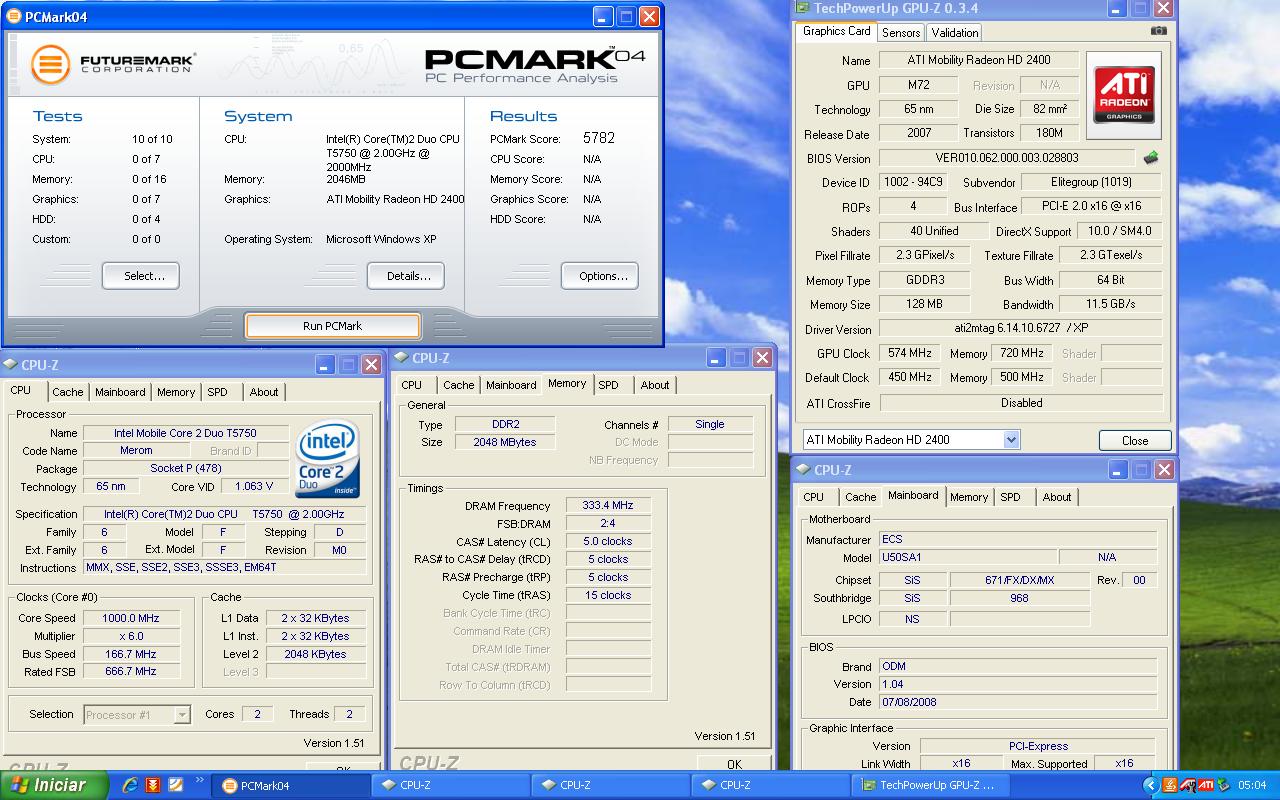The width and height of the screenshot is (1280, 800).
Task: Click the Futuremark Corporation logo
Action: click(112, 64)
